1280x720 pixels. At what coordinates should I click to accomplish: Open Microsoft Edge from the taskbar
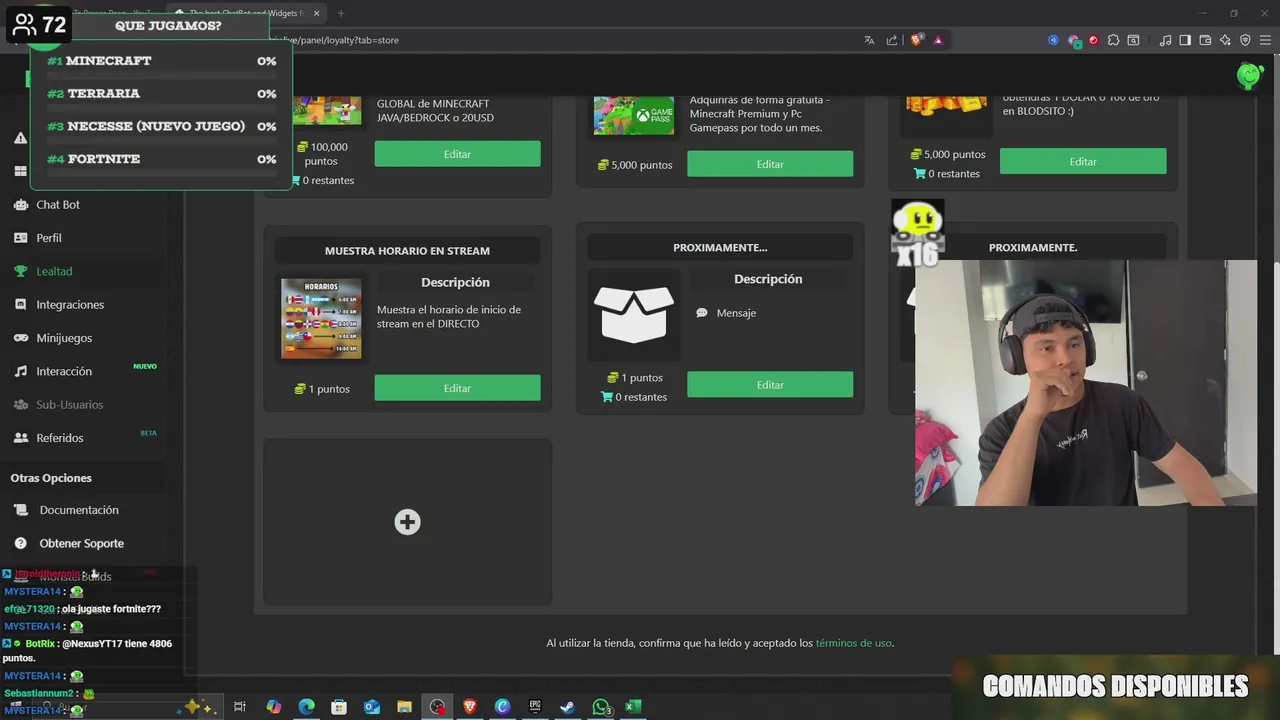point(306,707)
